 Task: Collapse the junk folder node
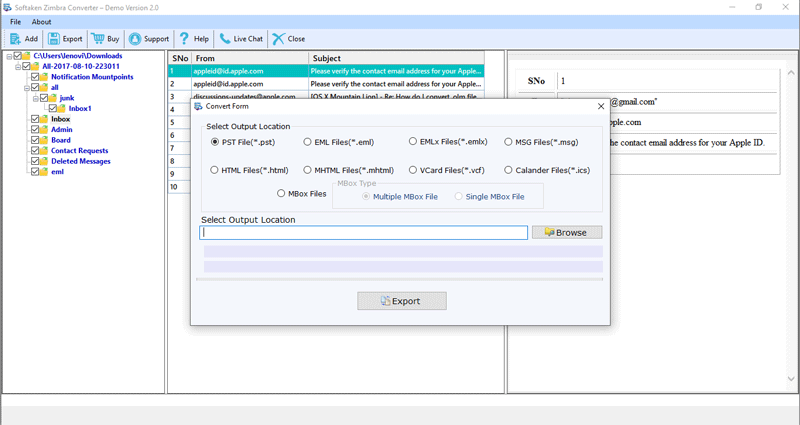coord(36,98)
